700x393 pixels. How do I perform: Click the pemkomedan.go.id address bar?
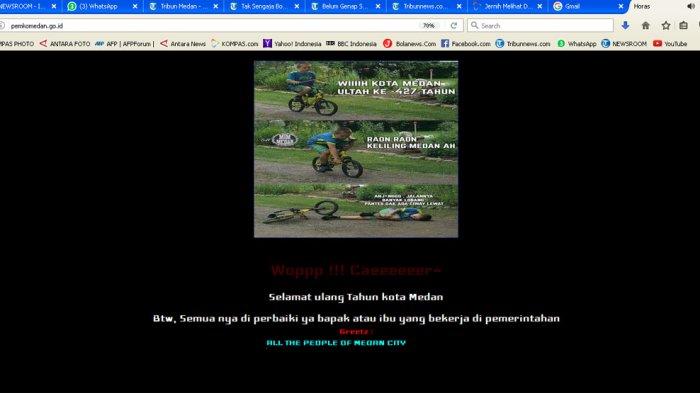point(214,25)
